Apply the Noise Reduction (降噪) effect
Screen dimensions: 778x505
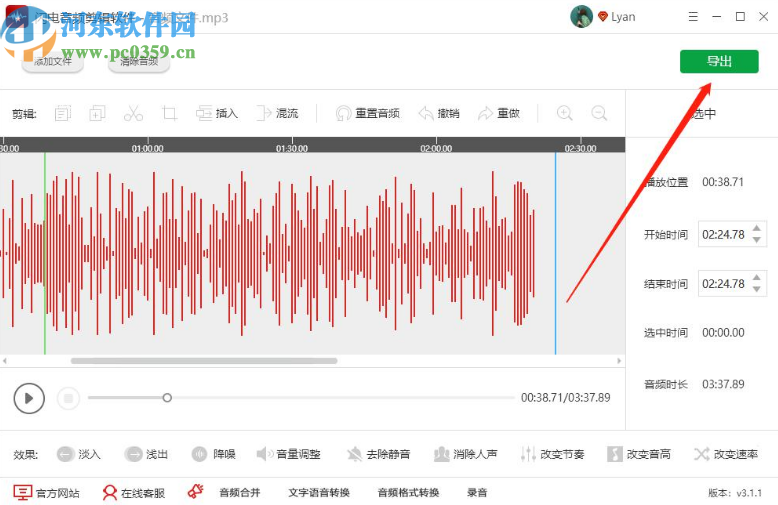click(x=214, y=454)
